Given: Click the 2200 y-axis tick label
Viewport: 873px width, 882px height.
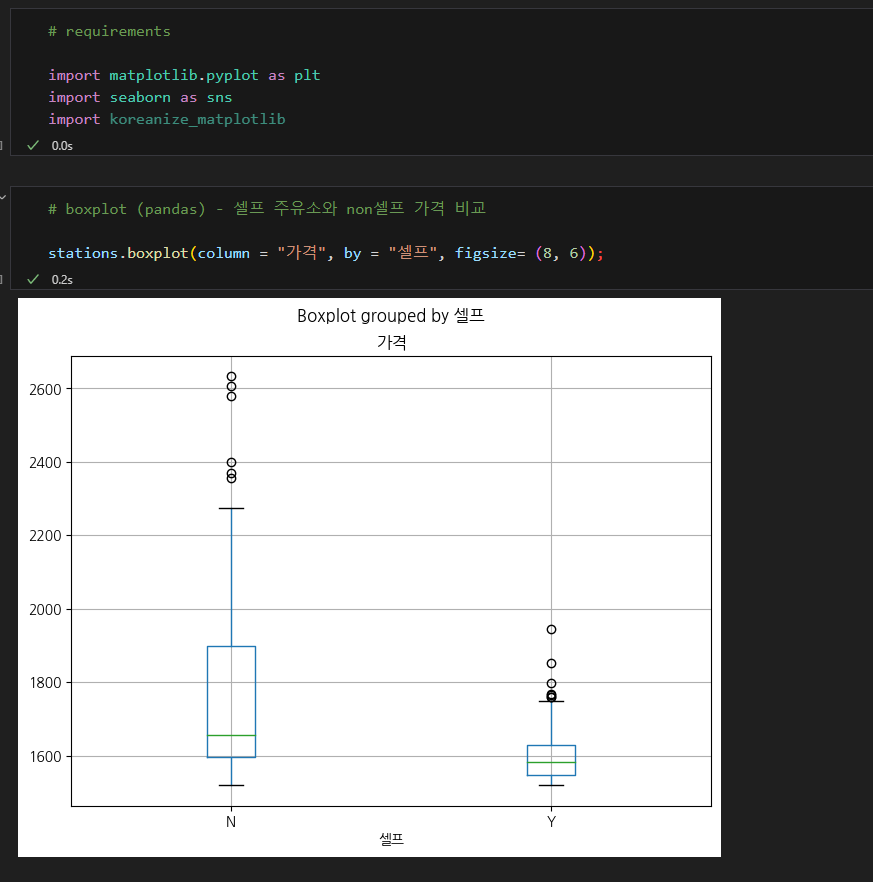Looking at the screenshot, I should 45,536.
